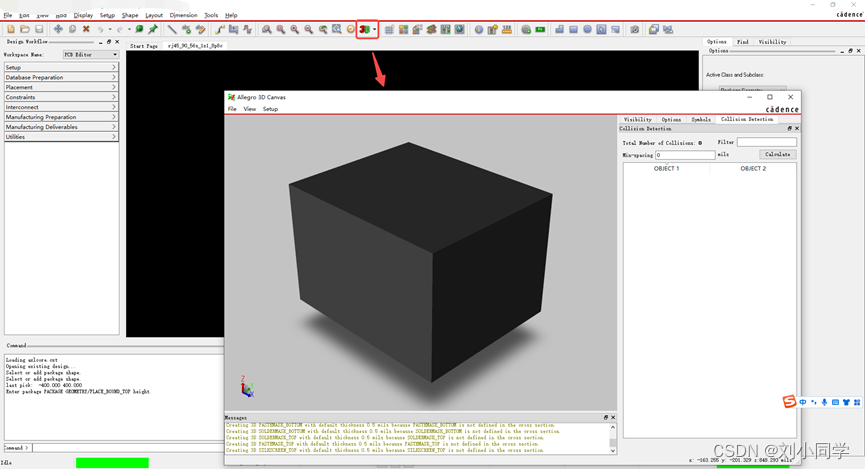Open dropdown arrow beside 3D Canvas icon
This screenshot has height=469, width=865.
click(375, 30)
